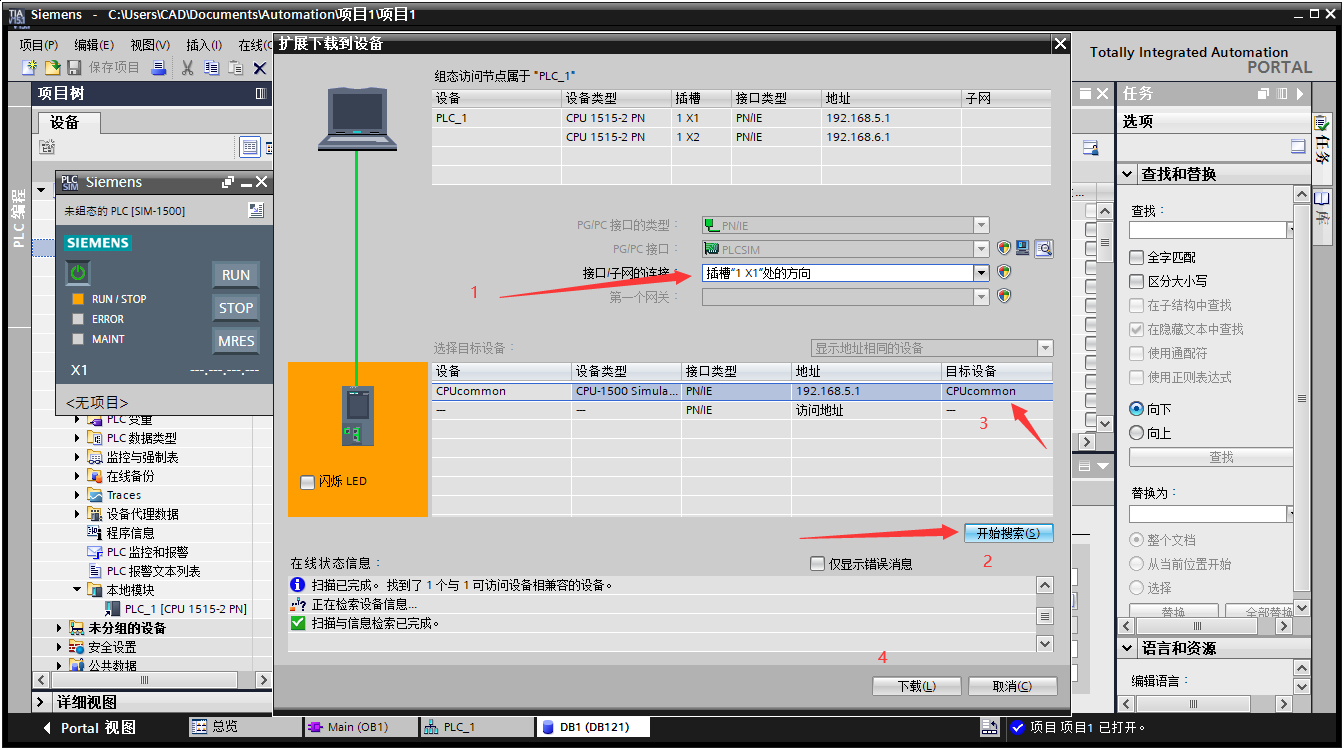Click the delete X icon in toolbar
The height and width of the screenshot is (750, 1344).
pyautogui.click(x=259, y=67)
